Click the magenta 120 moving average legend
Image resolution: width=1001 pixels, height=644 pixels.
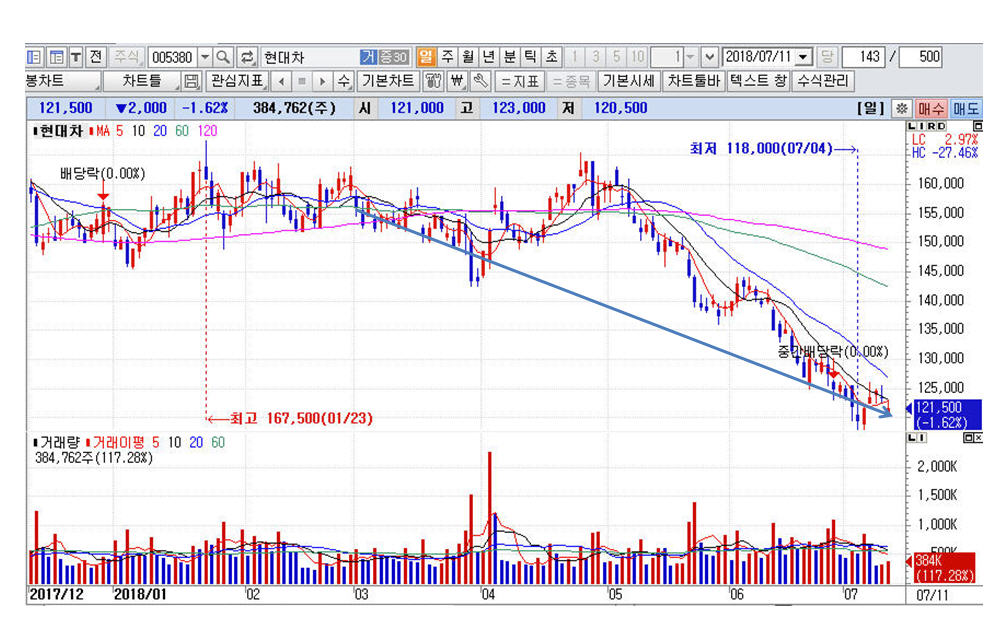(x=208, y=131)
